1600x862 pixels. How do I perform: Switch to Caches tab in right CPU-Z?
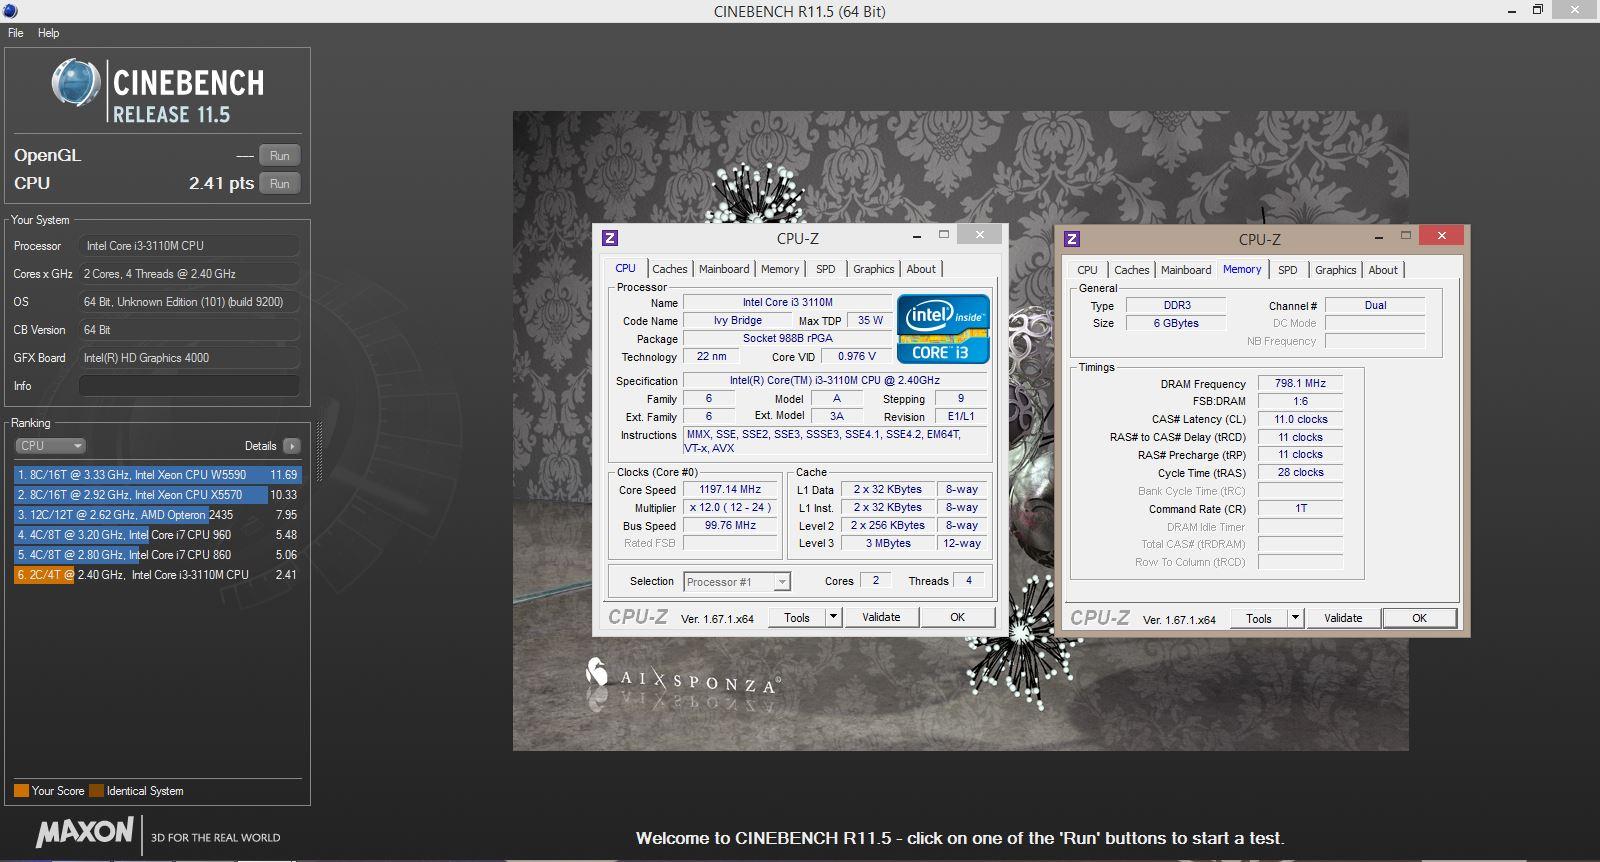click(1132, 270)
